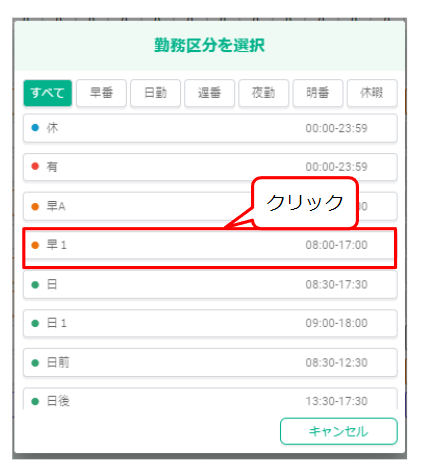Click the orange dot beside 早1
The height and width of the screenshot is (472, 421).
coord(35,245)
